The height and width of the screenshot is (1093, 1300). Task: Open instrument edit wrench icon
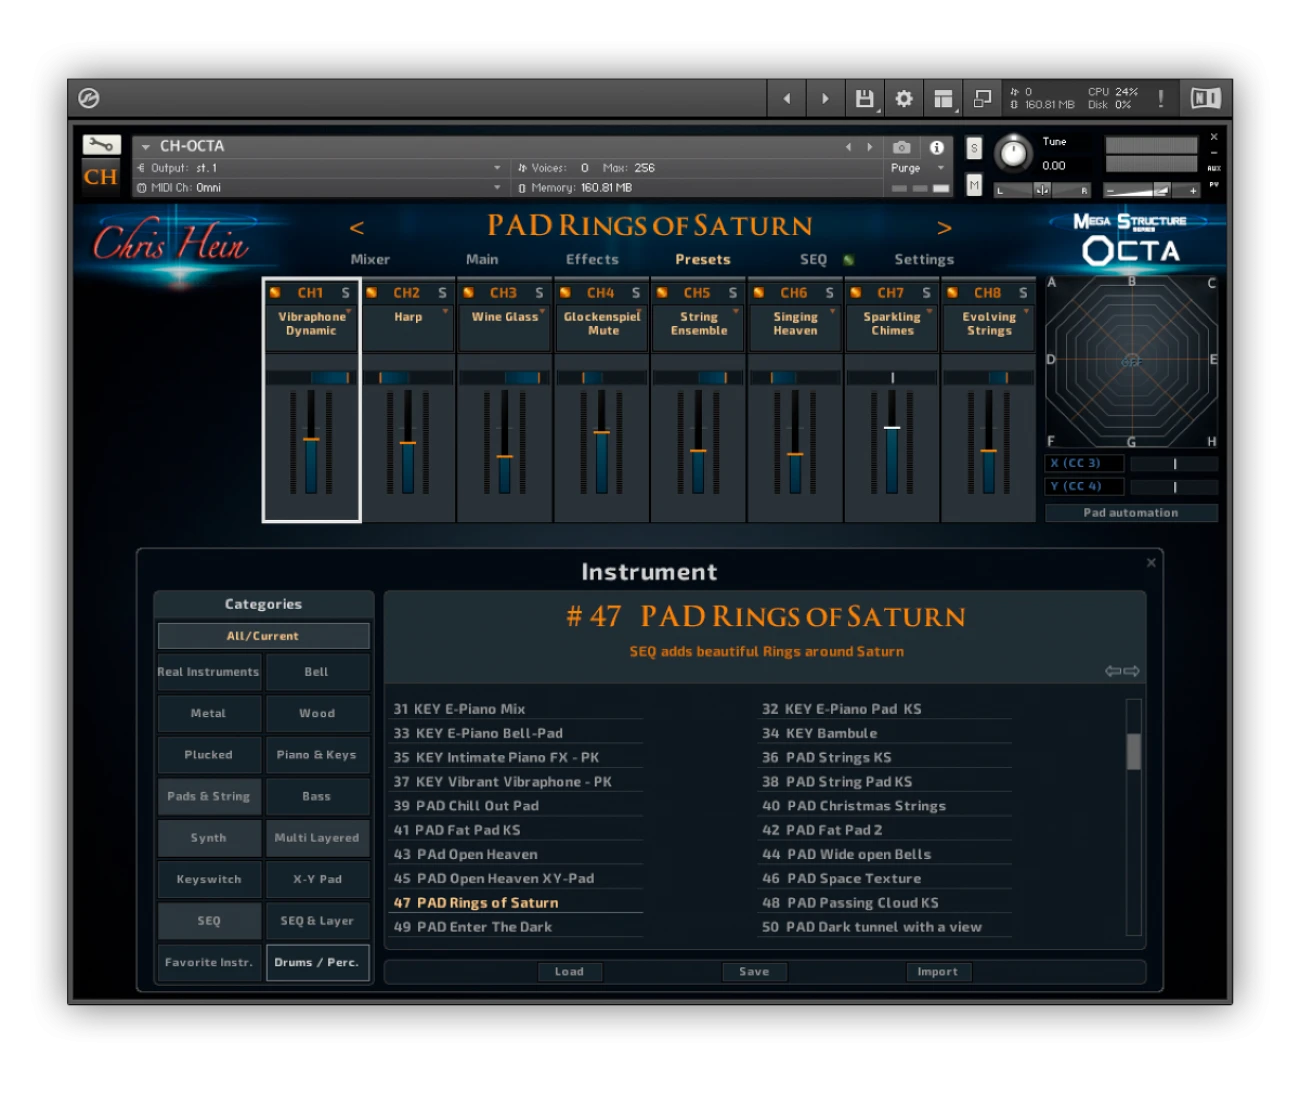click(x=101, y=145)
